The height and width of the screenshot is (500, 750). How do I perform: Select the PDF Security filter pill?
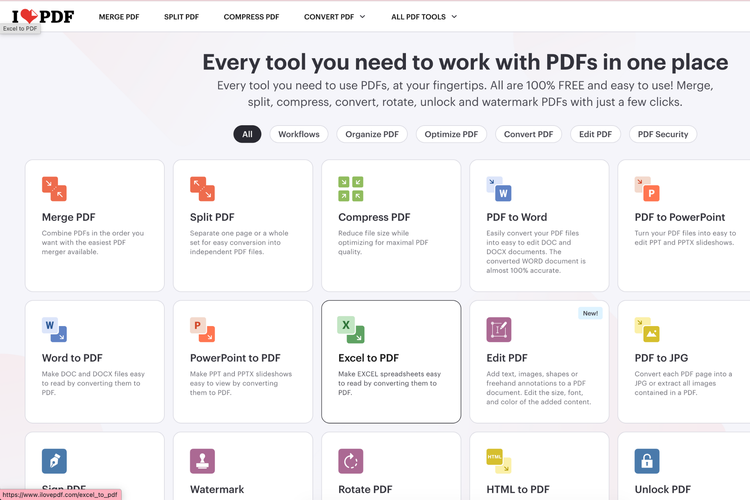point(663,134)
